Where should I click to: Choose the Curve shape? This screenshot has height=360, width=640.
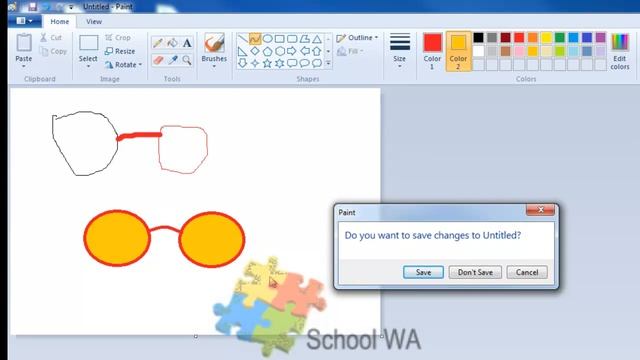pos(255,39)
